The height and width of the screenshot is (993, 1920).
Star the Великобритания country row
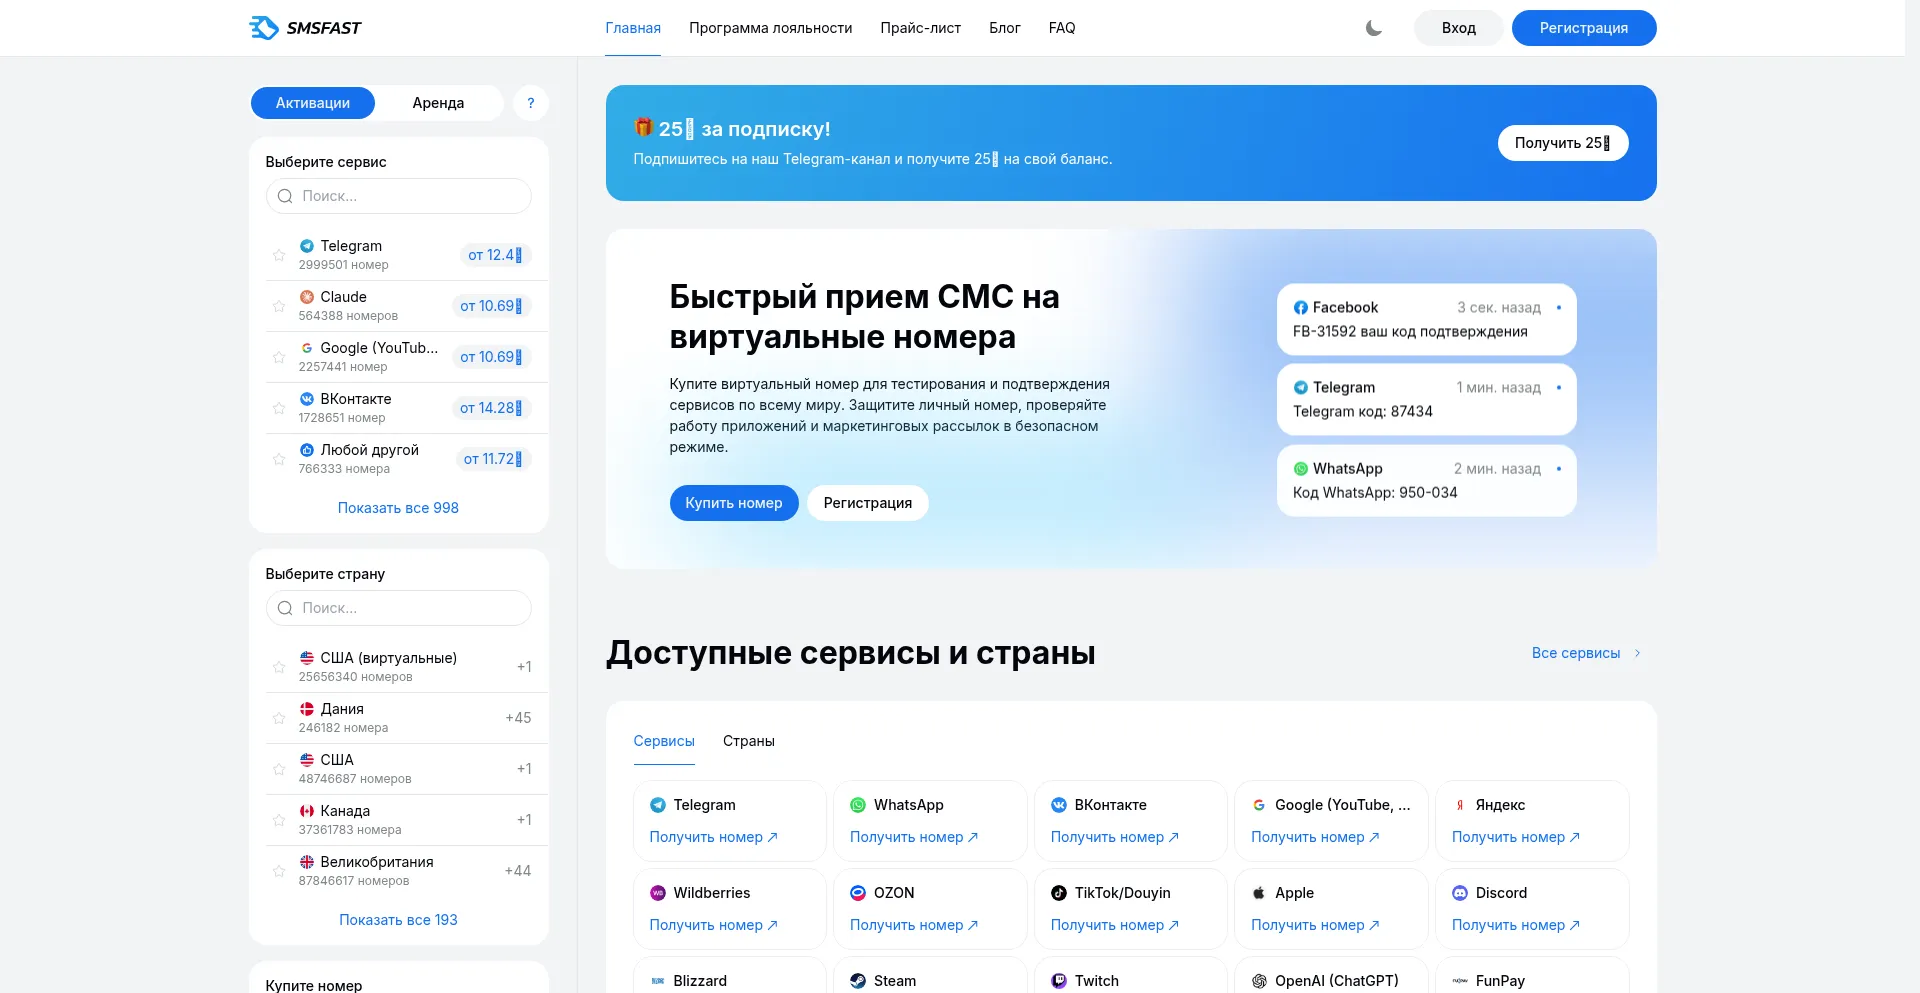(279, 871)
